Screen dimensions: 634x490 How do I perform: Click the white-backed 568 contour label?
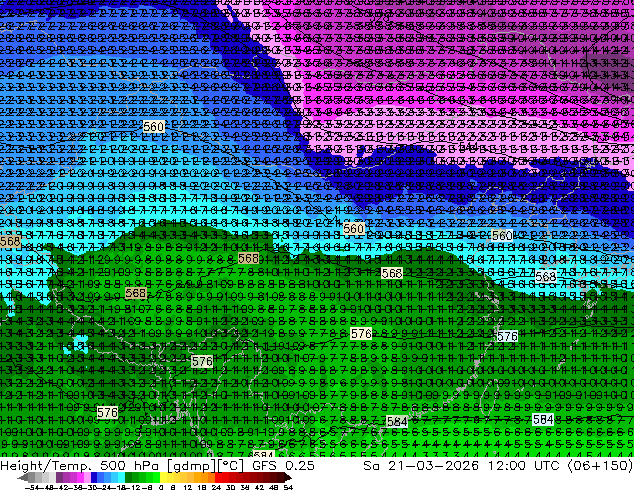[545, 277]
